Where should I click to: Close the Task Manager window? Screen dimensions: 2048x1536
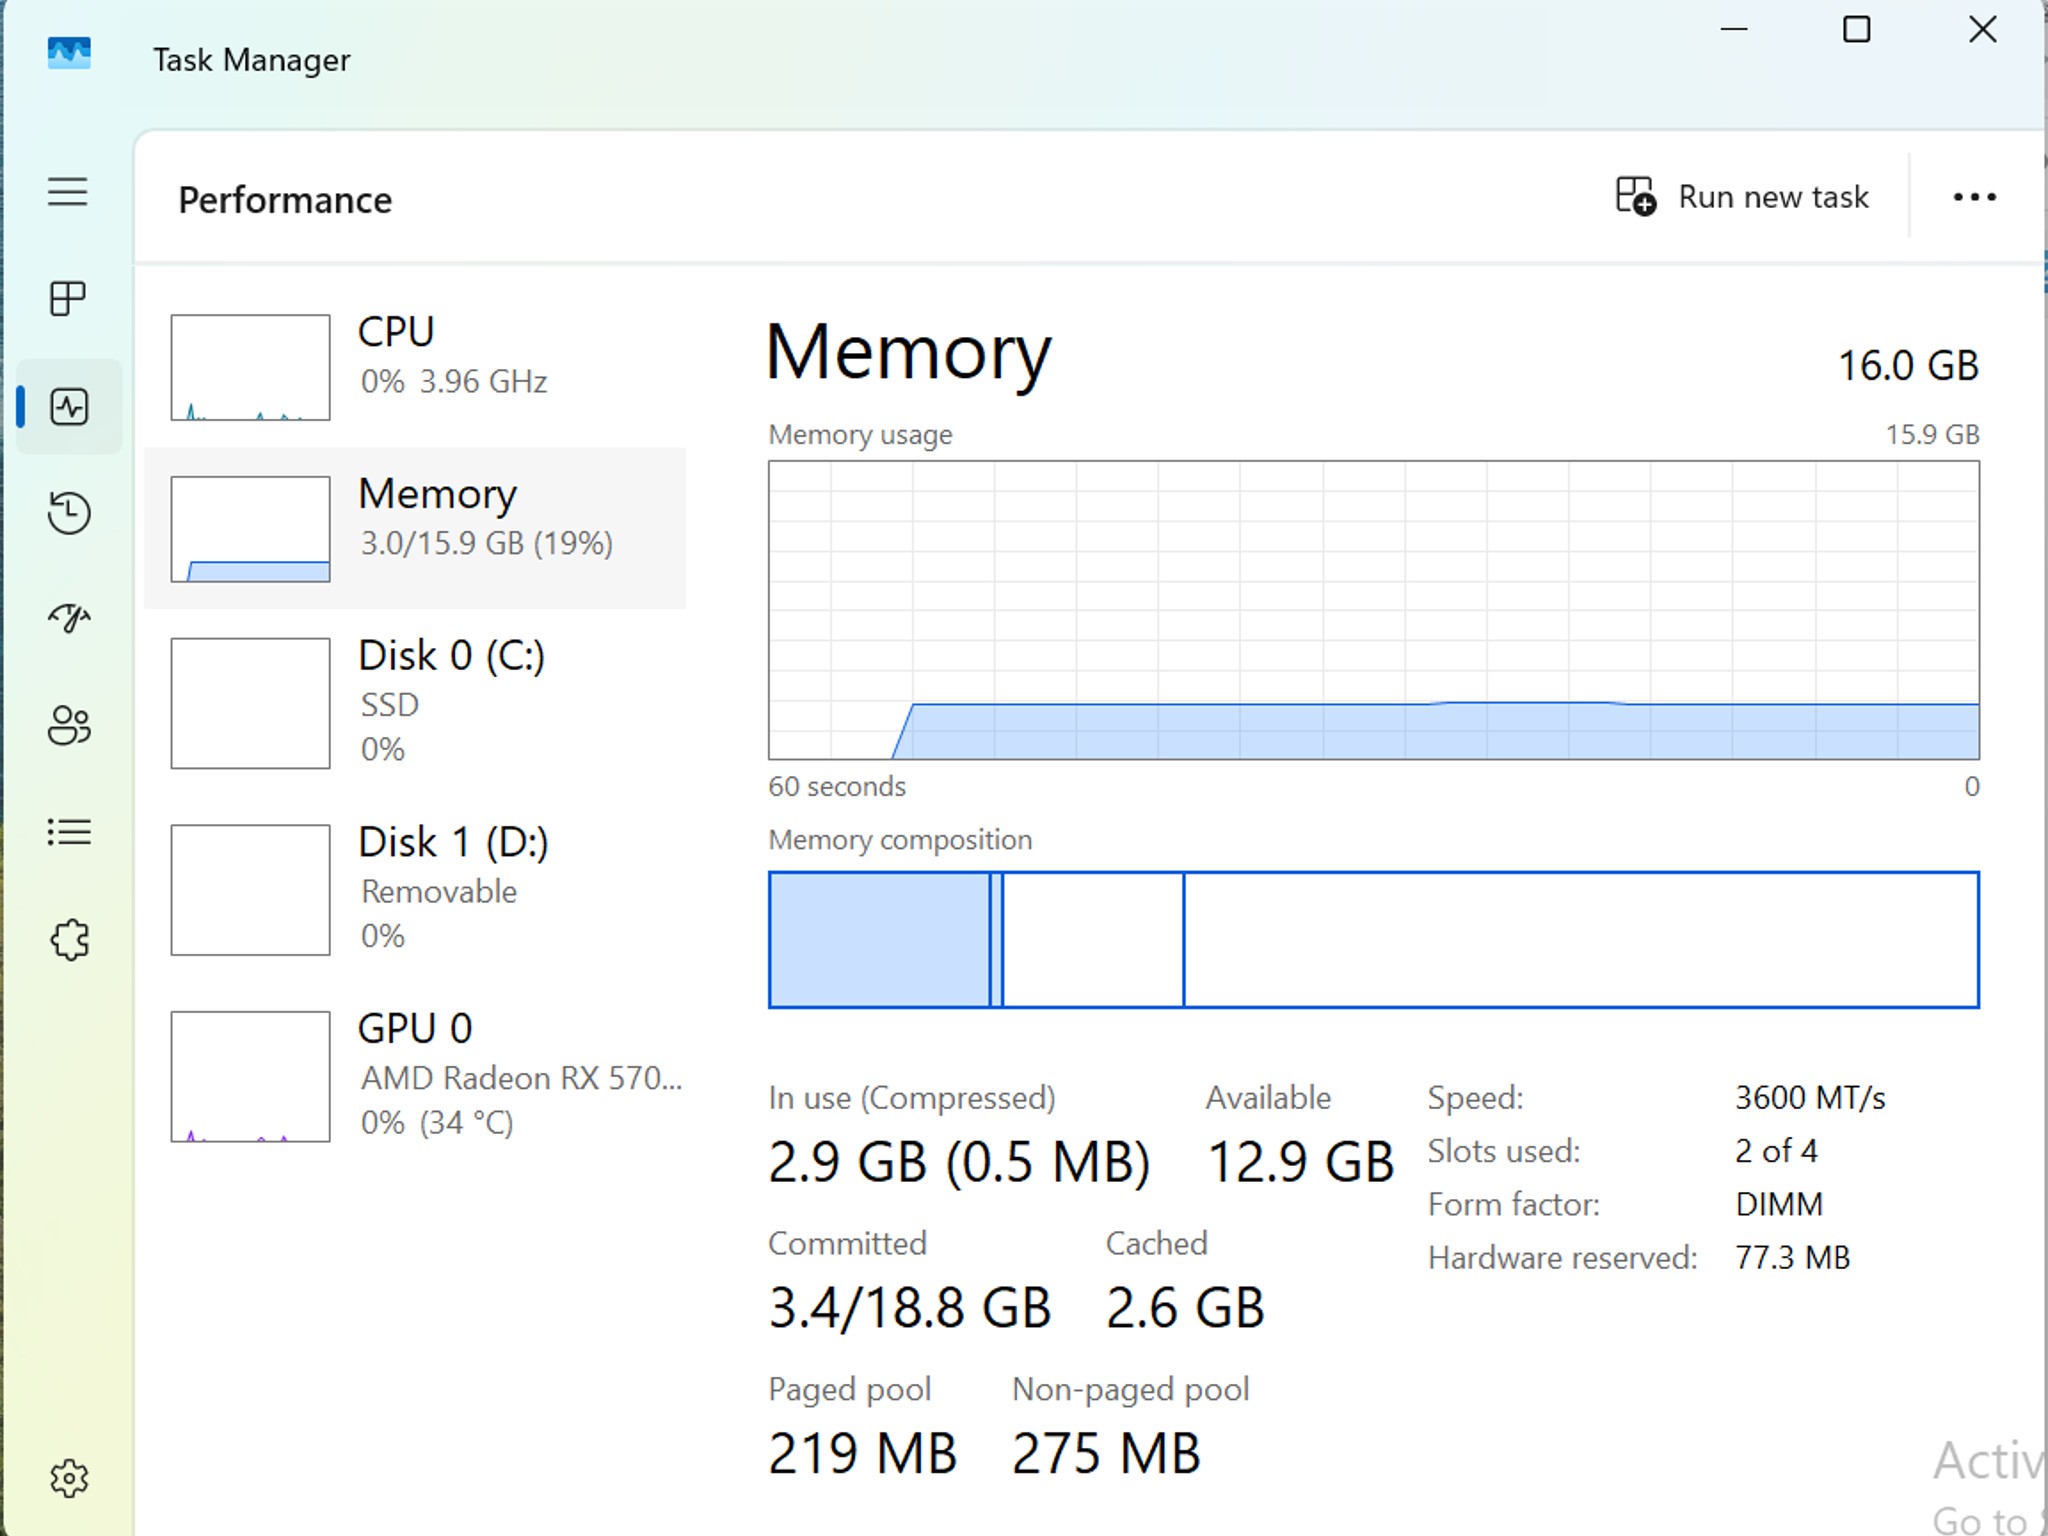pyautogui.click(x=1982, y=30)
